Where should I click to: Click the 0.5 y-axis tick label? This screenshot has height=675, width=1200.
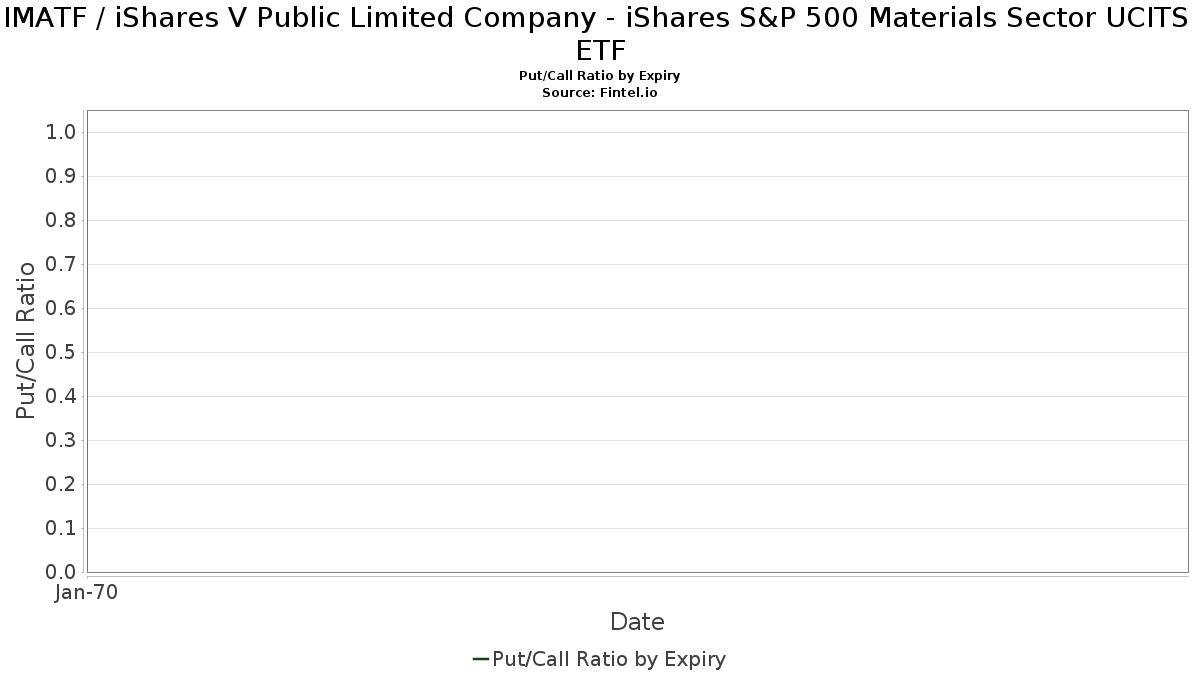click(x=61, y=352)
